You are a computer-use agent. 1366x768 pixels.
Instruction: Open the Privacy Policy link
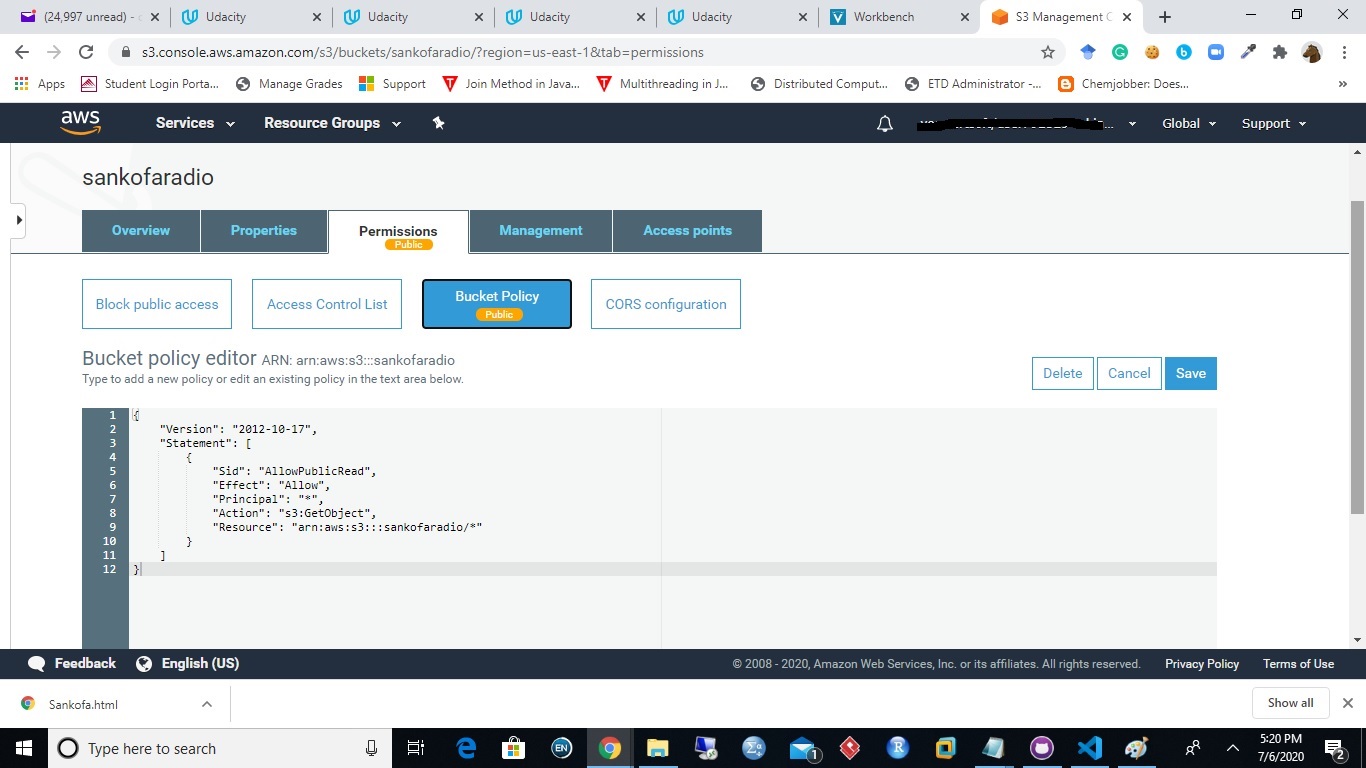coord(1201,663)
